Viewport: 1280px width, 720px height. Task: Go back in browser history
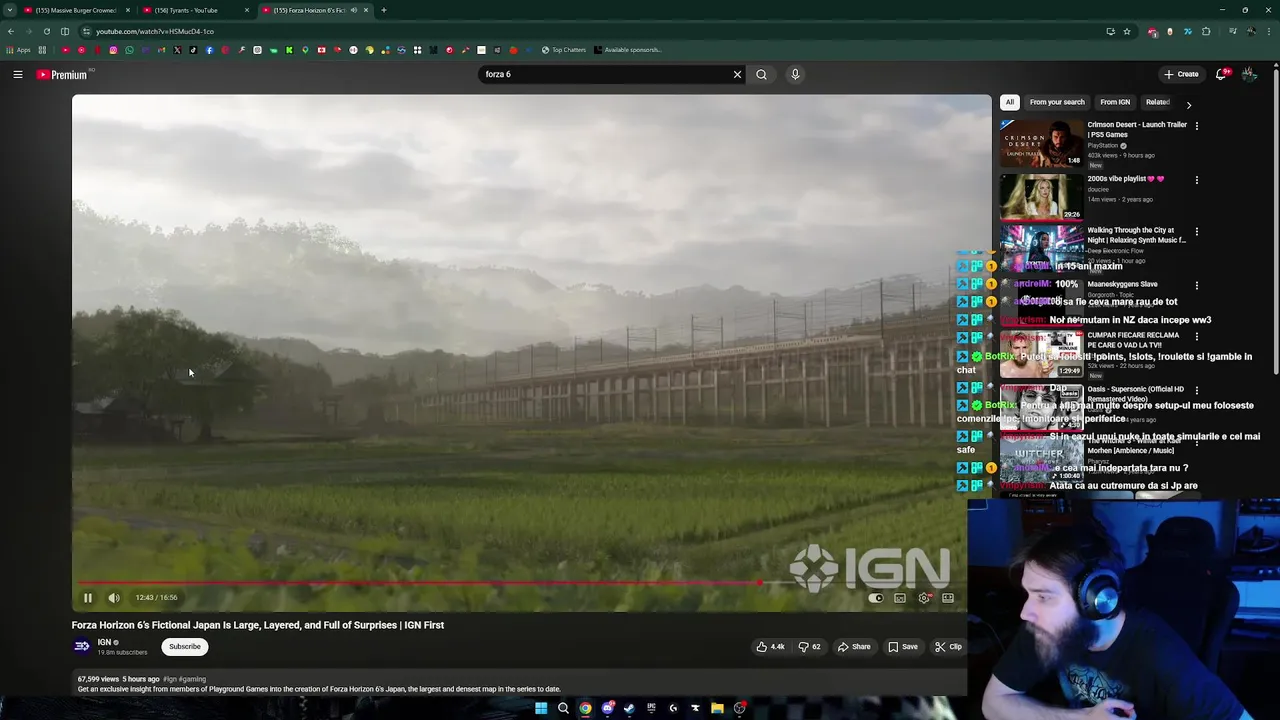pos(10,31)
